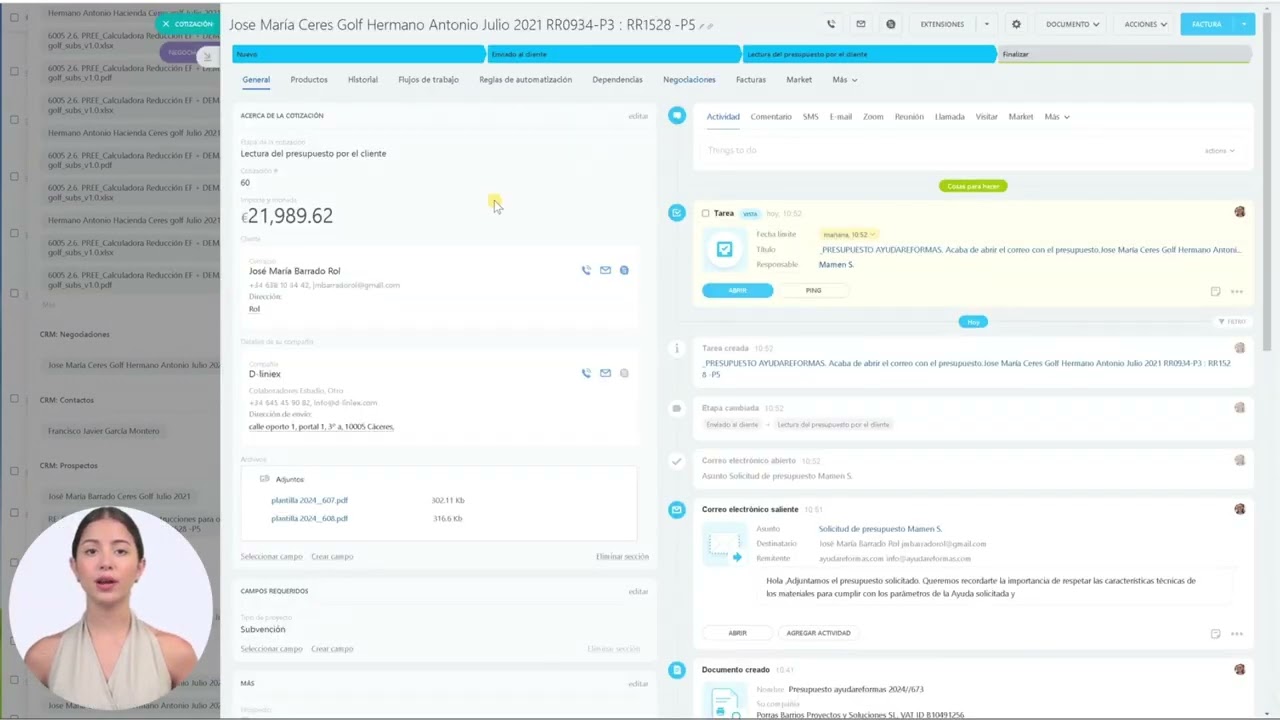The height and width of the screenshot is (720, 1280).
Task: Email contact José María Barrado Rol
Action: [605, 270]
